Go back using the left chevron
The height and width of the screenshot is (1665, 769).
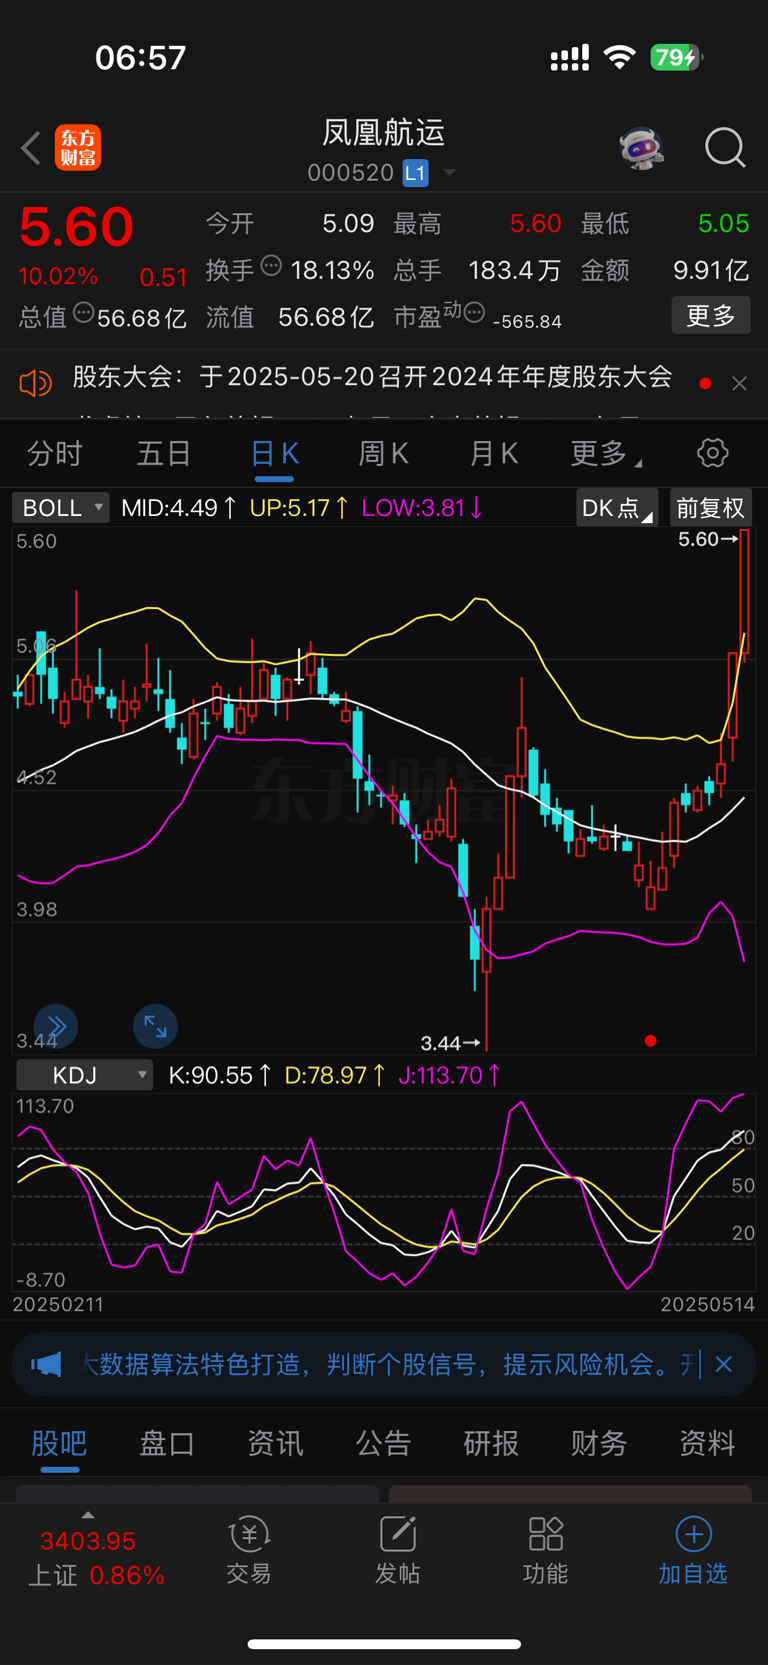tap(31, 149)
